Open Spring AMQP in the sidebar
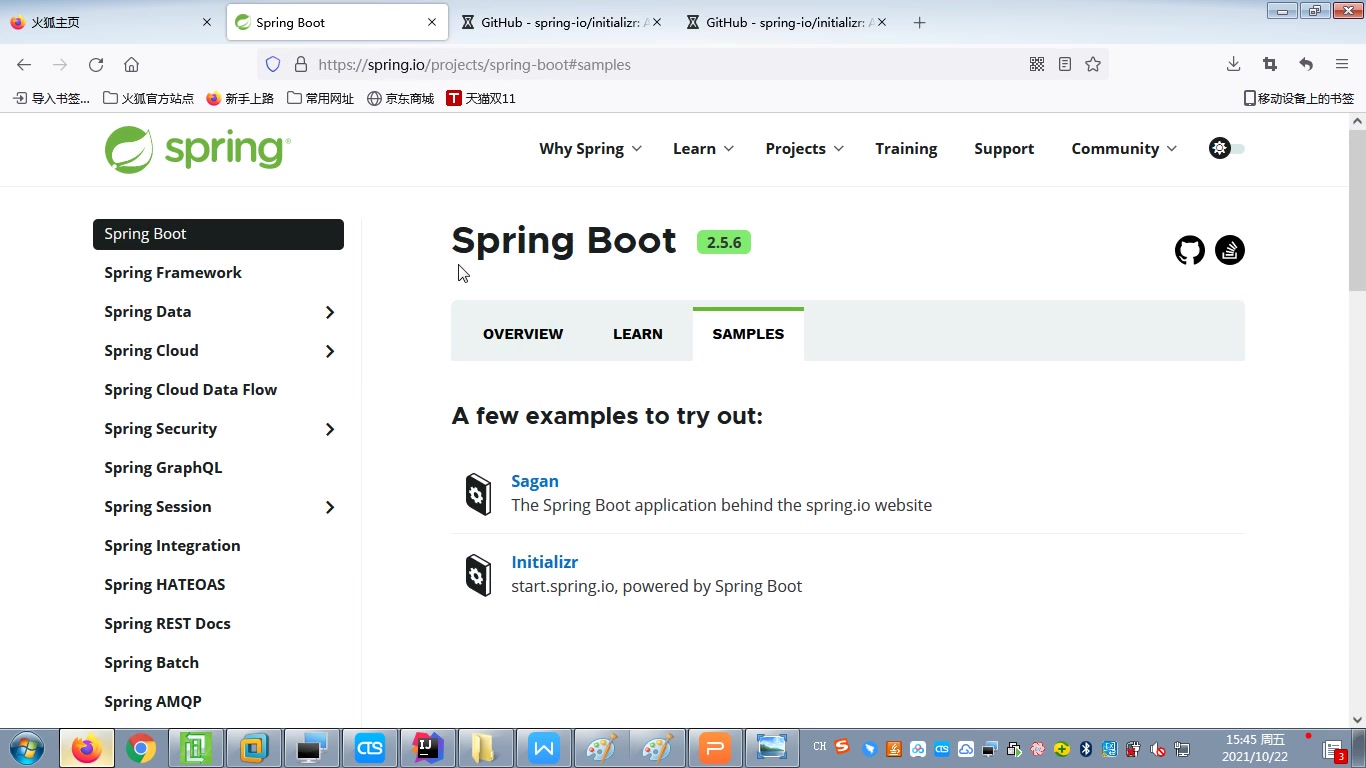This screenshot has width=1366, height=768. 153,702
